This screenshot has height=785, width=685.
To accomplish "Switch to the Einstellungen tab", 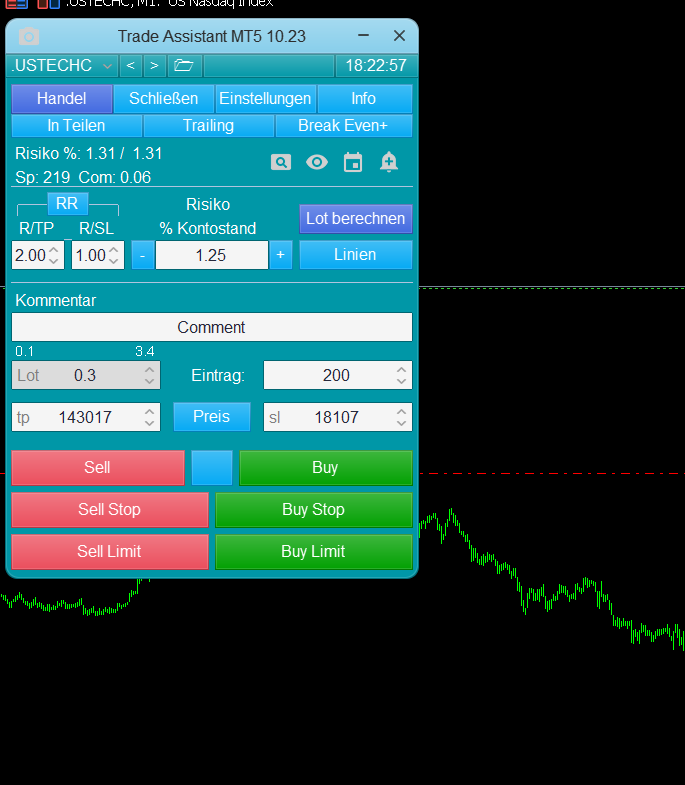I will 265,99.
